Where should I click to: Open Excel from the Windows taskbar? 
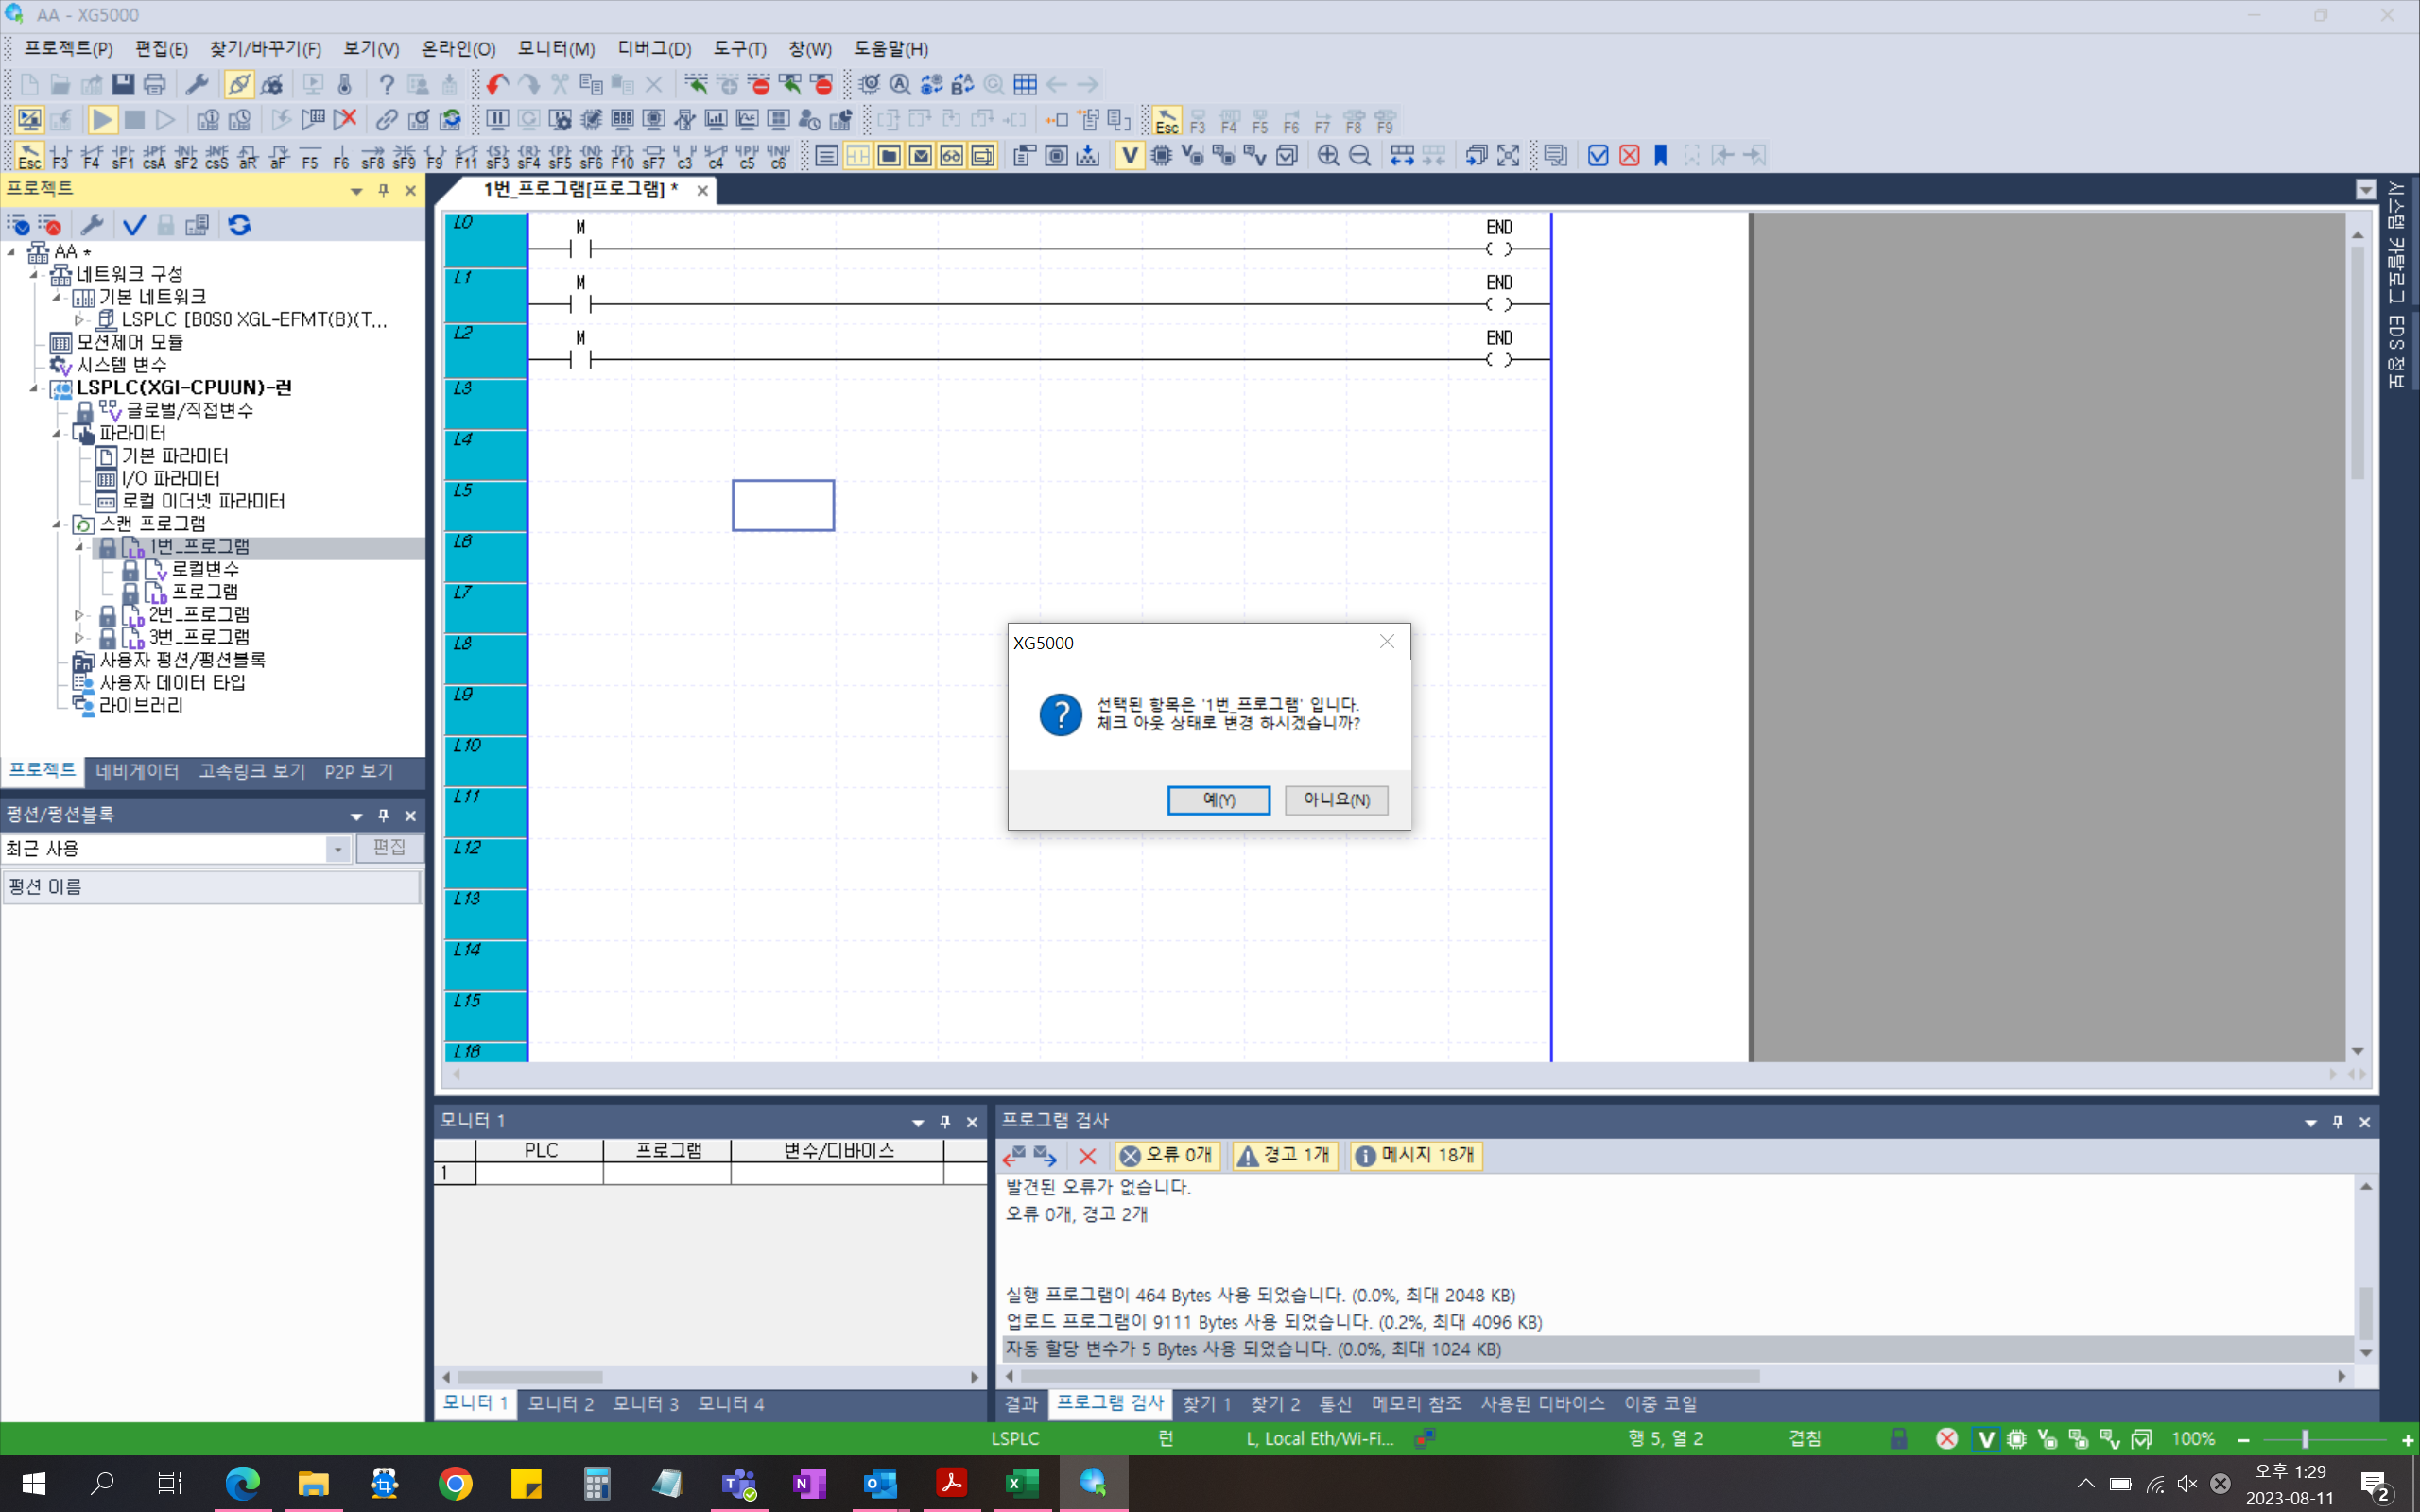(x=1021, y=1483)
